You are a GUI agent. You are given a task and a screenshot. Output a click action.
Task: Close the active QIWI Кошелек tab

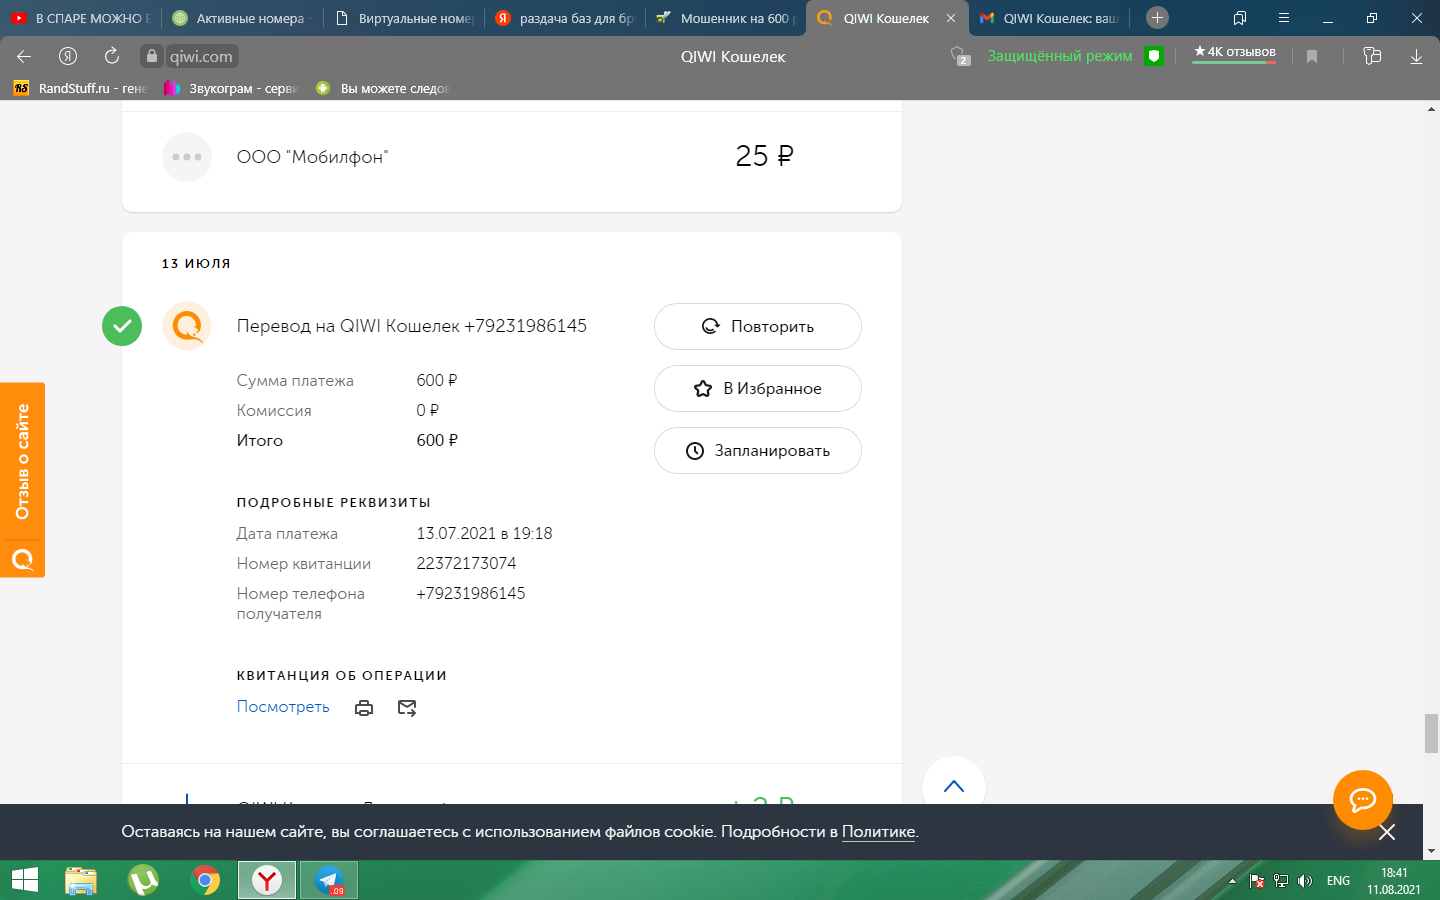(x=951, y=18)
